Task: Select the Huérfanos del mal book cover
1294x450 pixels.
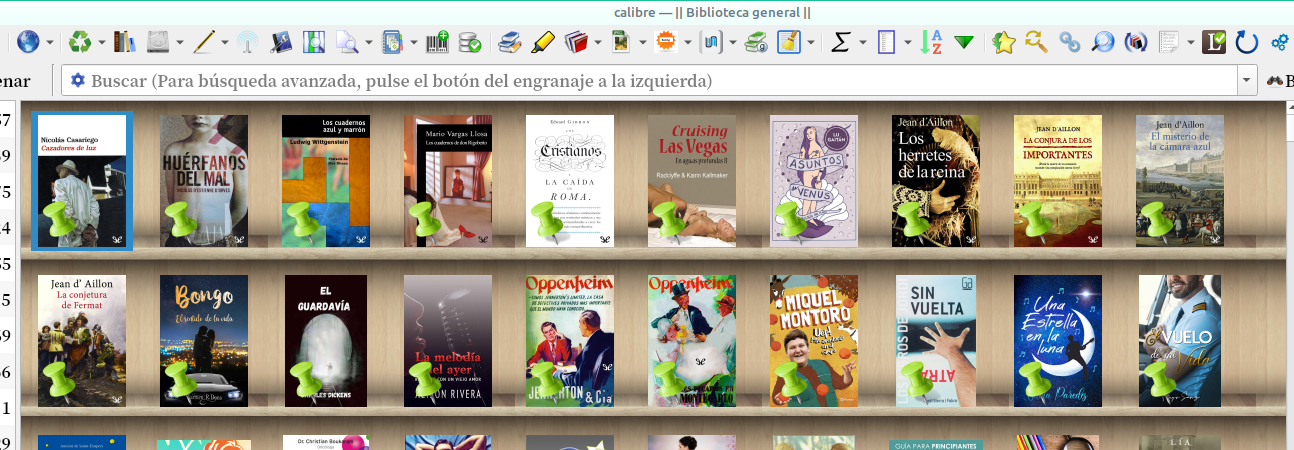Action: click(x=204, y=181)
